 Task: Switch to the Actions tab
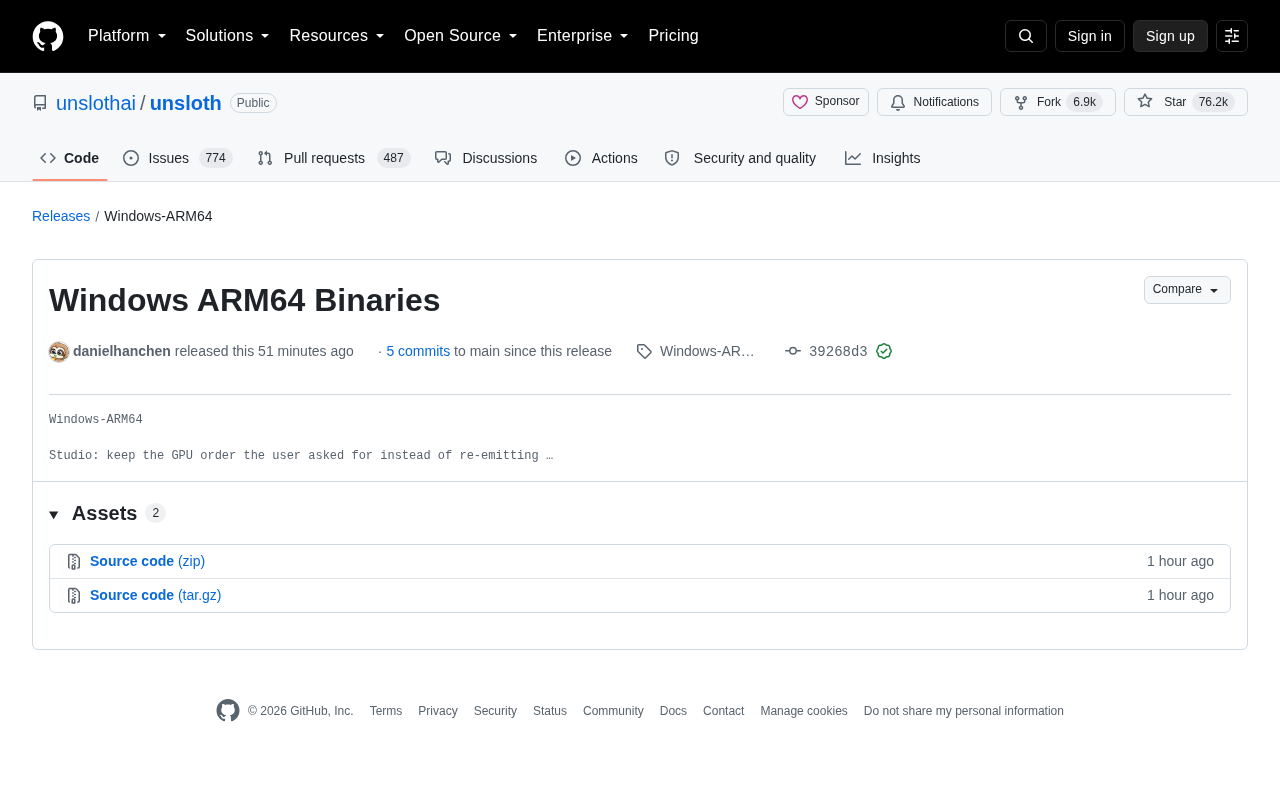pyautogui.click(x=601, y=158)
